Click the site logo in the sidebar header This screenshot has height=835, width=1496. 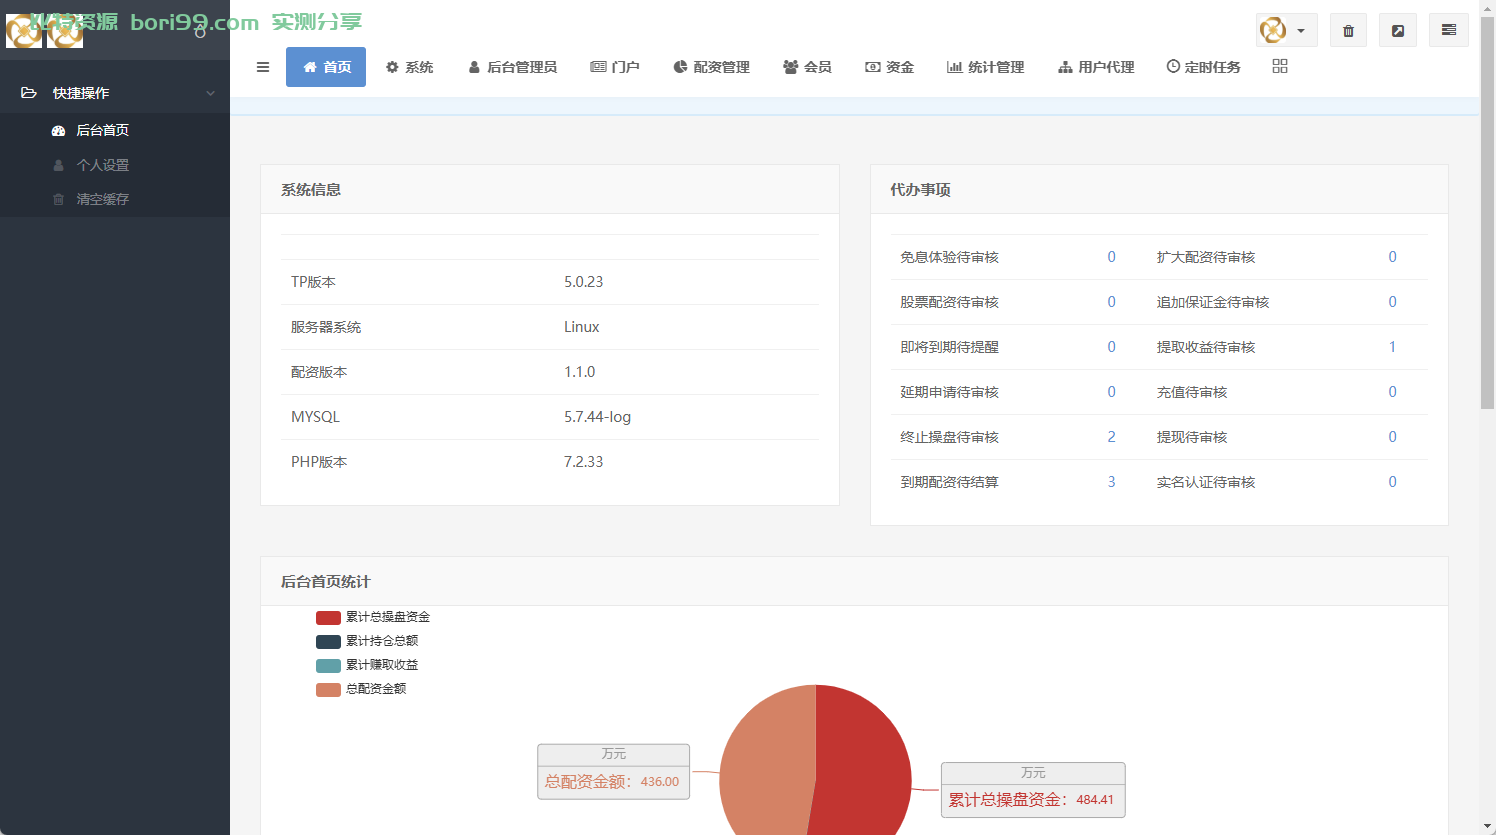[45, 31]
